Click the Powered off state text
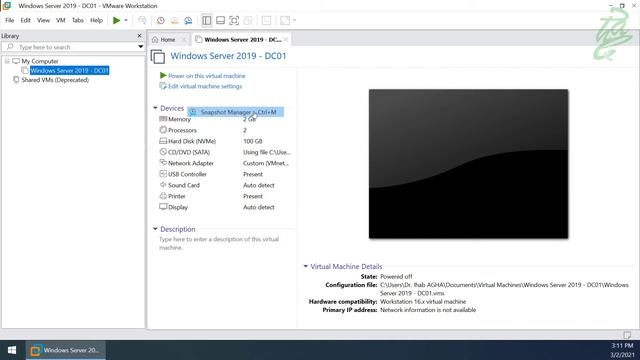The image size is (640, 360). pyautogui.click(x=396, y=277)
